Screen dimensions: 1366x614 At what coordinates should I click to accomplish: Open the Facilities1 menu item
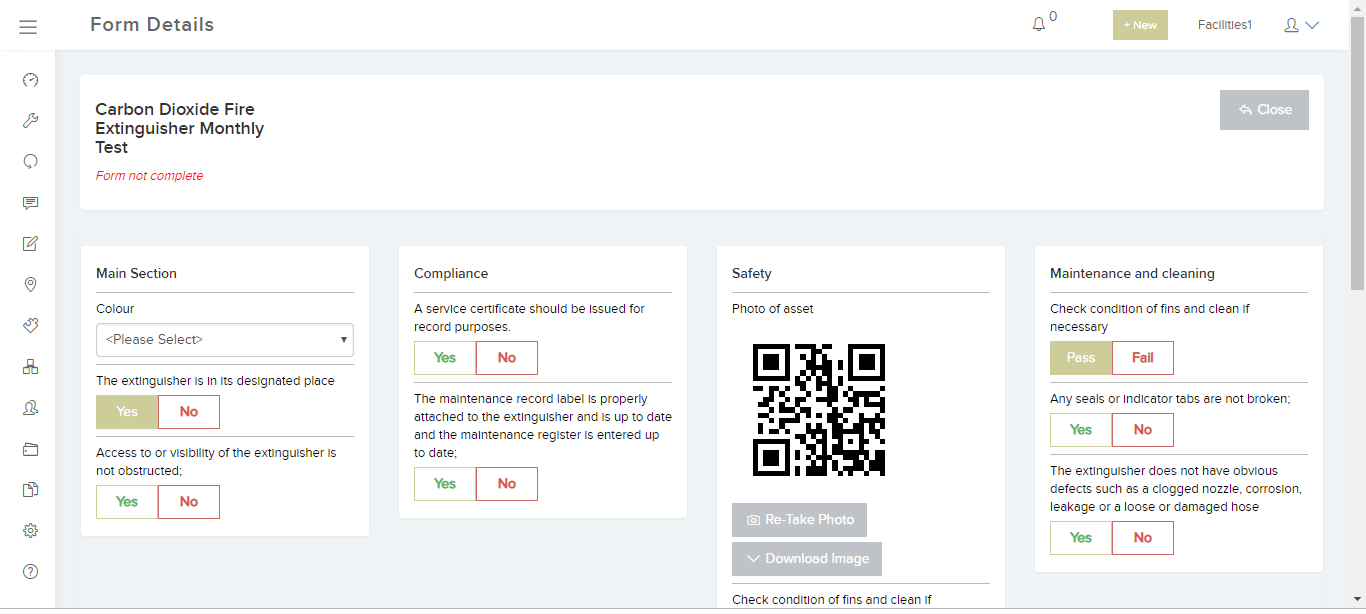pos(1225,25)
